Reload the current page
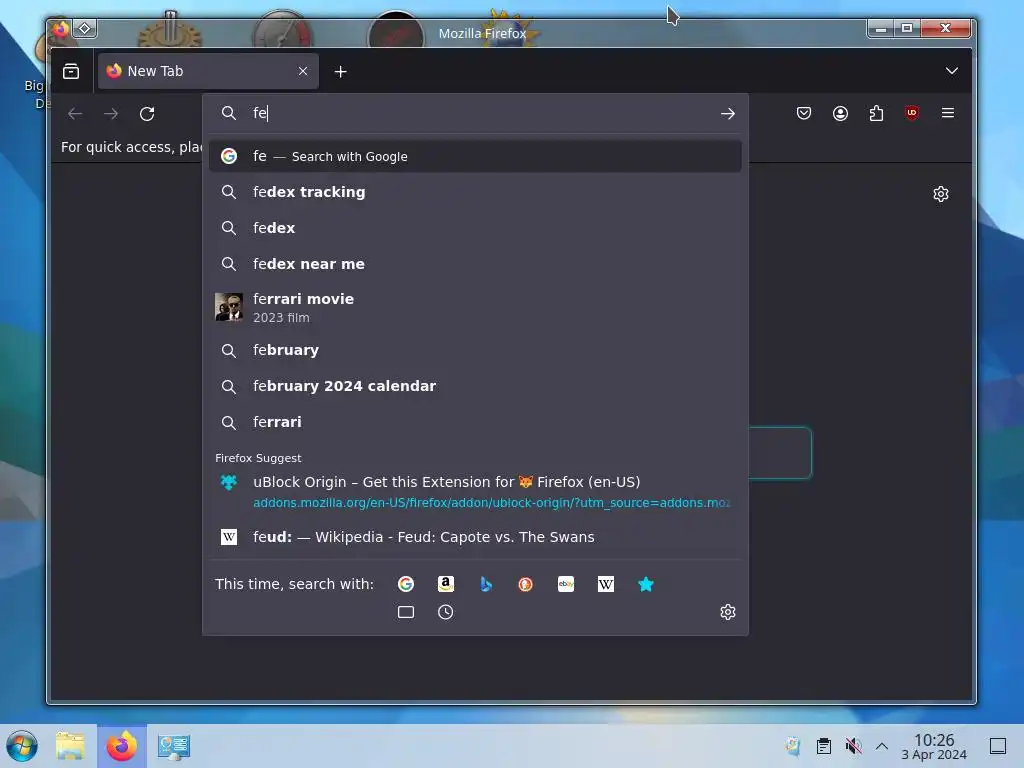1024x768 pixels. (147, 114)
